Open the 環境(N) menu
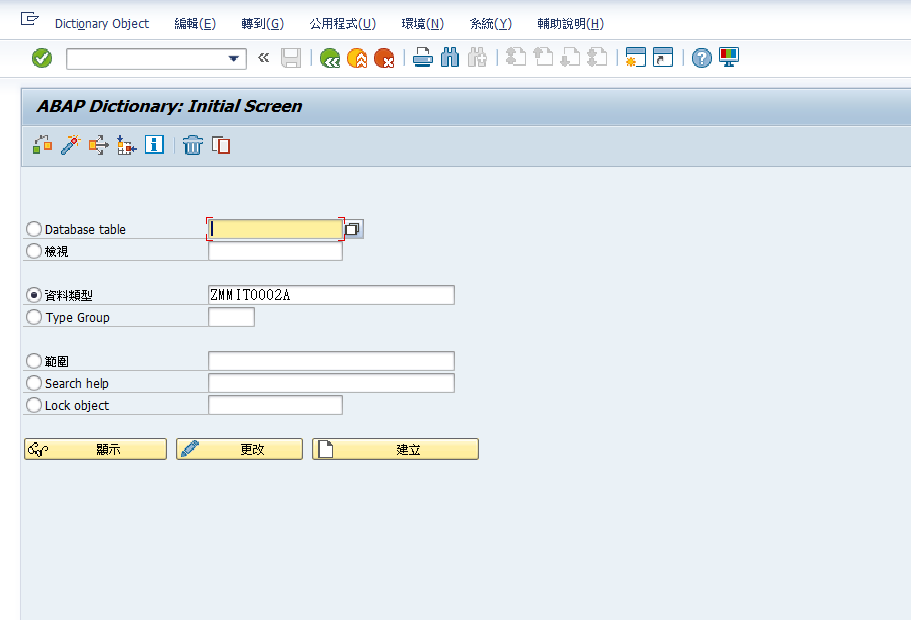 (x=421, y=22)
